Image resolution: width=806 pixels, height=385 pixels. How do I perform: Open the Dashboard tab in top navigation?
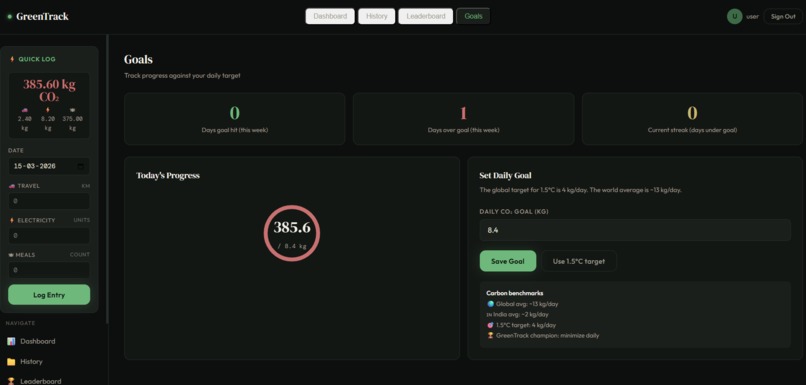(x=330, y=16)
